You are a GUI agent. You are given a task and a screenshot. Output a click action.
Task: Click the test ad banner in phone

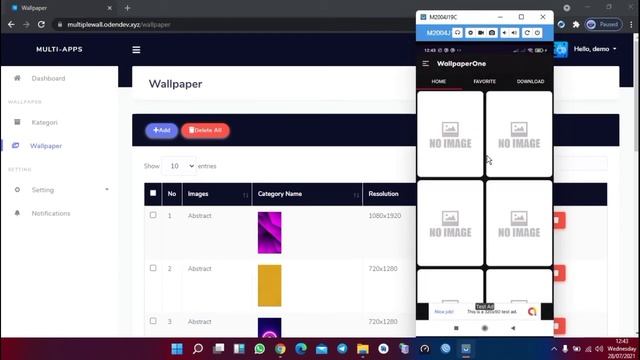[x=484, y=311]
